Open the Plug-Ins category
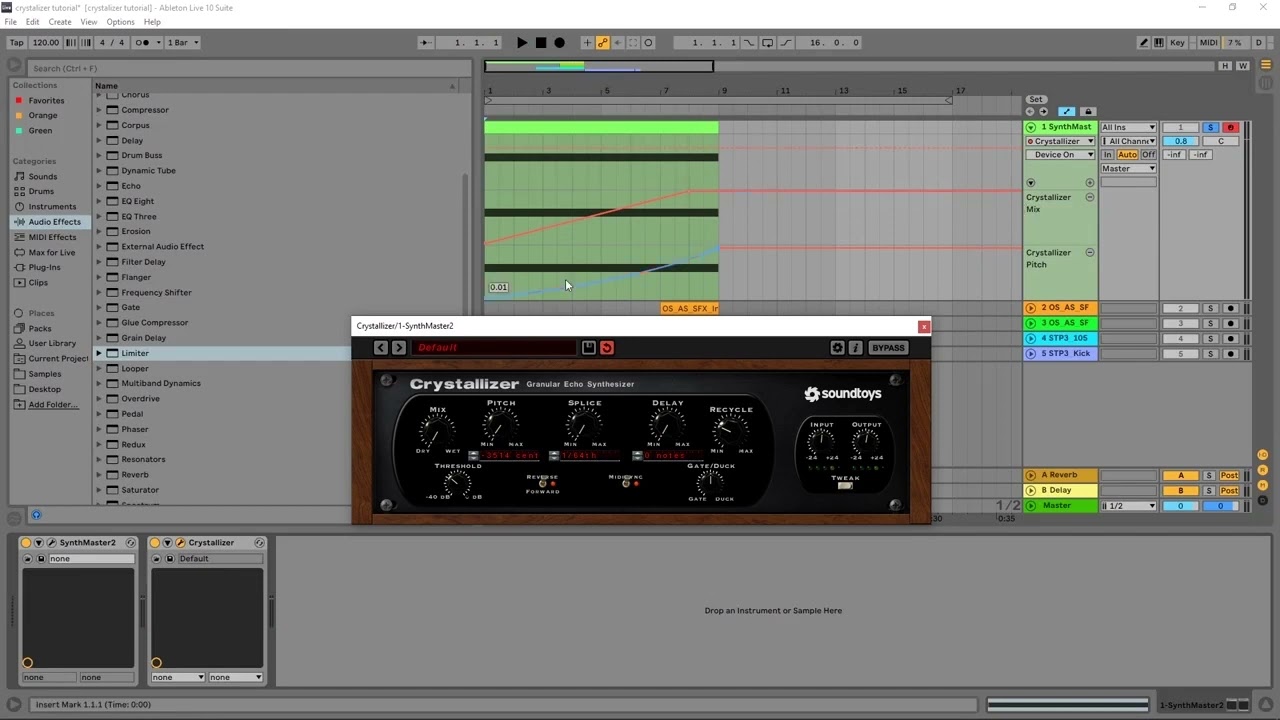The height and width of the screenshot is (720, 1280). coord(44,267)
